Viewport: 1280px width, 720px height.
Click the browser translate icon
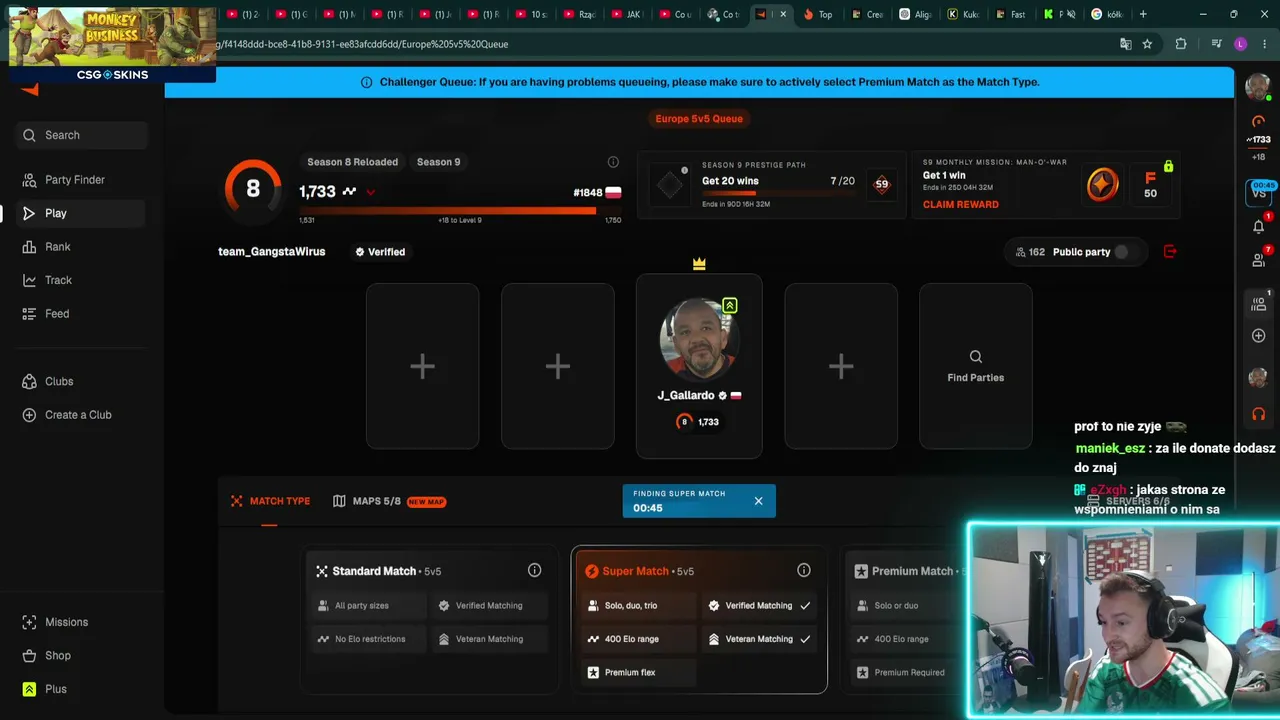point(1126,44)
